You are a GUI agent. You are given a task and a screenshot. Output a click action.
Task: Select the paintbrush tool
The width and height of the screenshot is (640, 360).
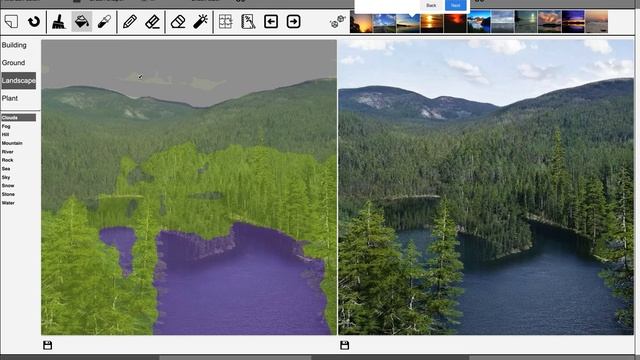[59, 22]
